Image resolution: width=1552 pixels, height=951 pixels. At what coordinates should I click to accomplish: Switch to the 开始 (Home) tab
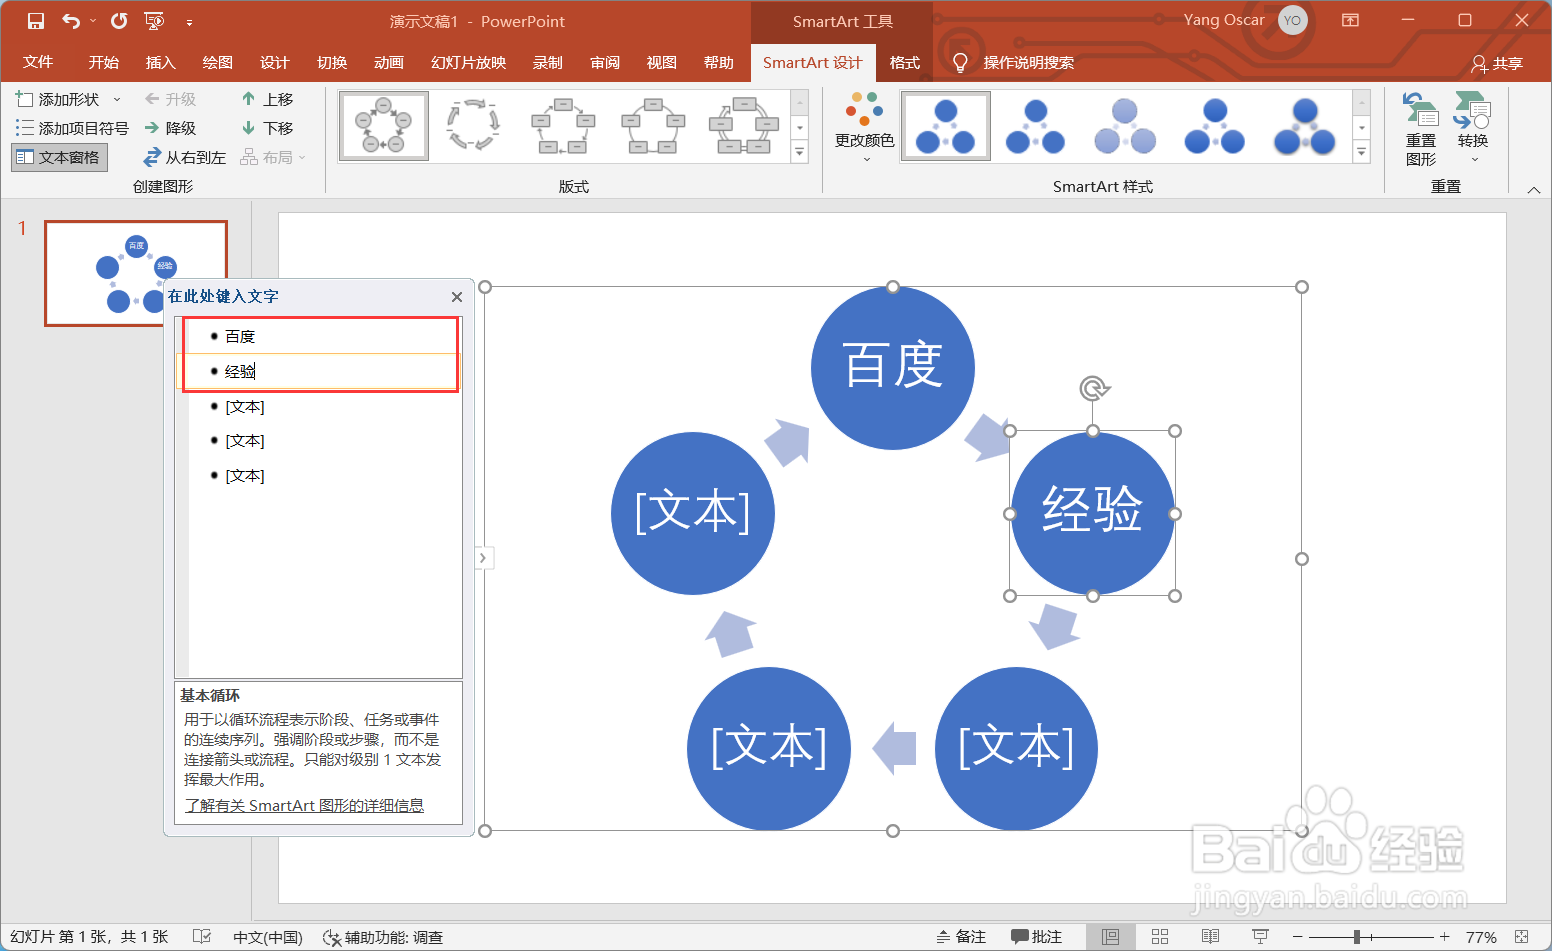(103, 62)
